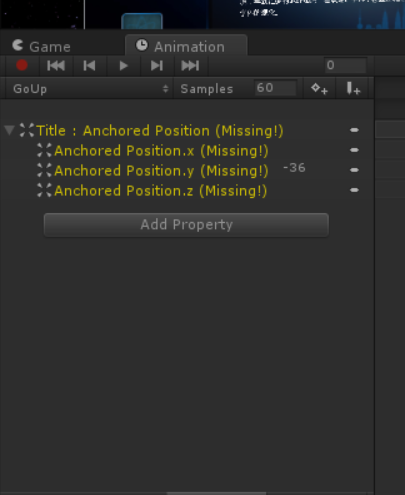
Task: Switch to the Game tab
Action: [x=42, y=46]
